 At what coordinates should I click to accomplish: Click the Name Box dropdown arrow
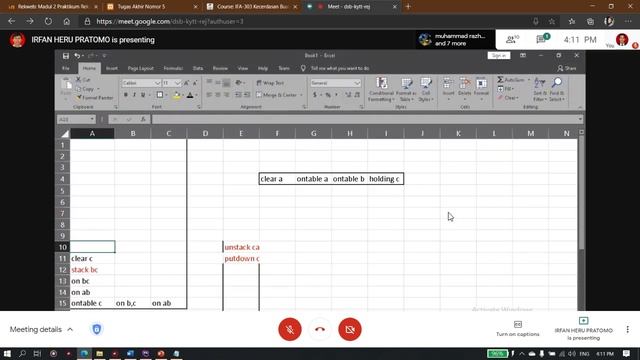click(92, 119)
